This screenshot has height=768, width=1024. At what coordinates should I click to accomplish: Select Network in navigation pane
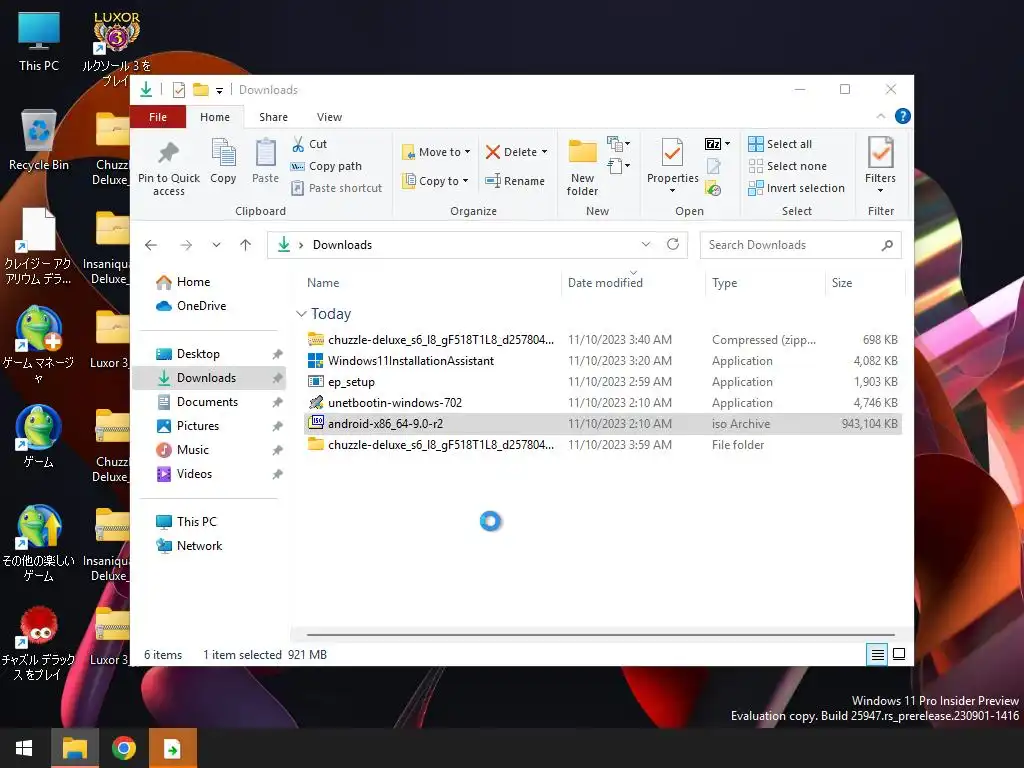pos(189,546)
